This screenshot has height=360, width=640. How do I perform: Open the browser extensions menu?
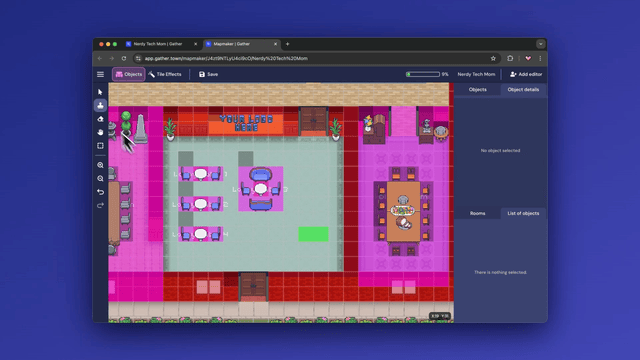click(510, 58)
